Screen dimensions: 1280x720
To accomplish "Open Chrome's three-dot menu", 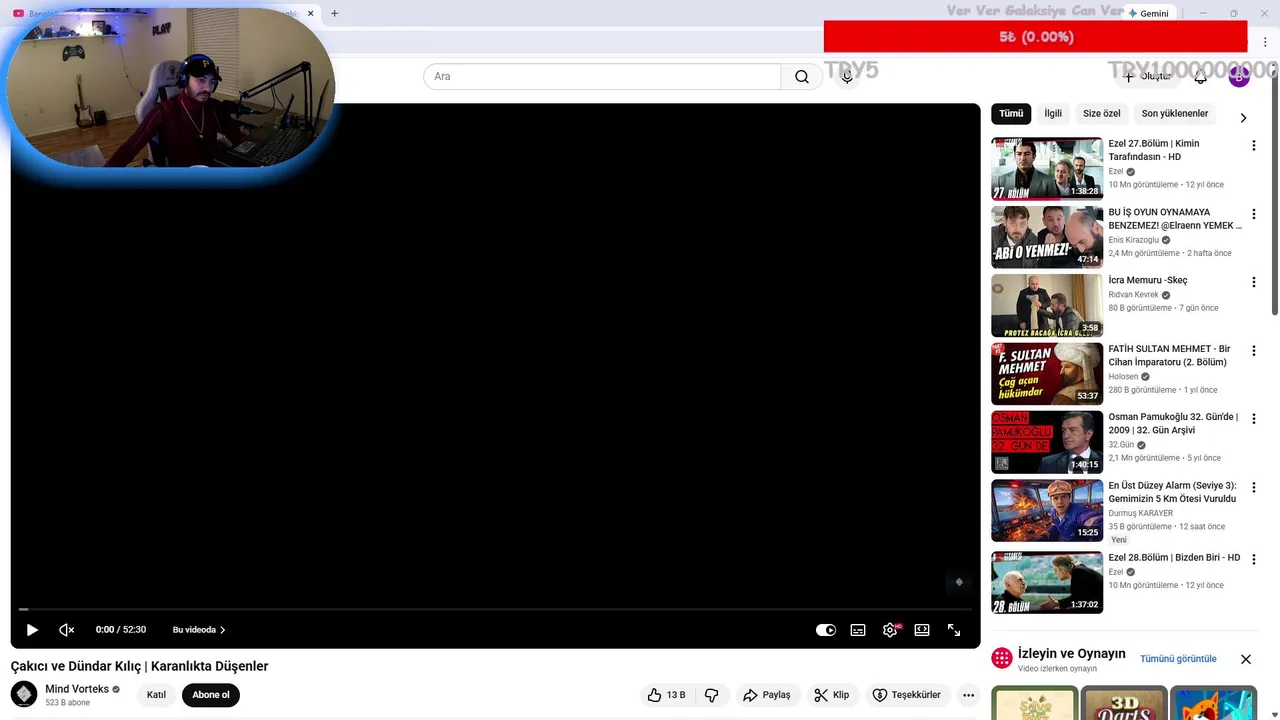I will (x=1265, y=41).
